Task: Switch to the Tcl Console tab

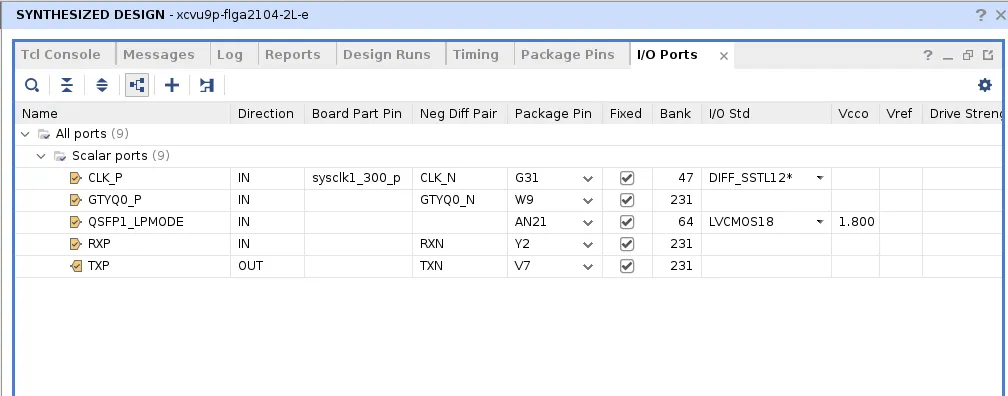Action: (61, 55)
